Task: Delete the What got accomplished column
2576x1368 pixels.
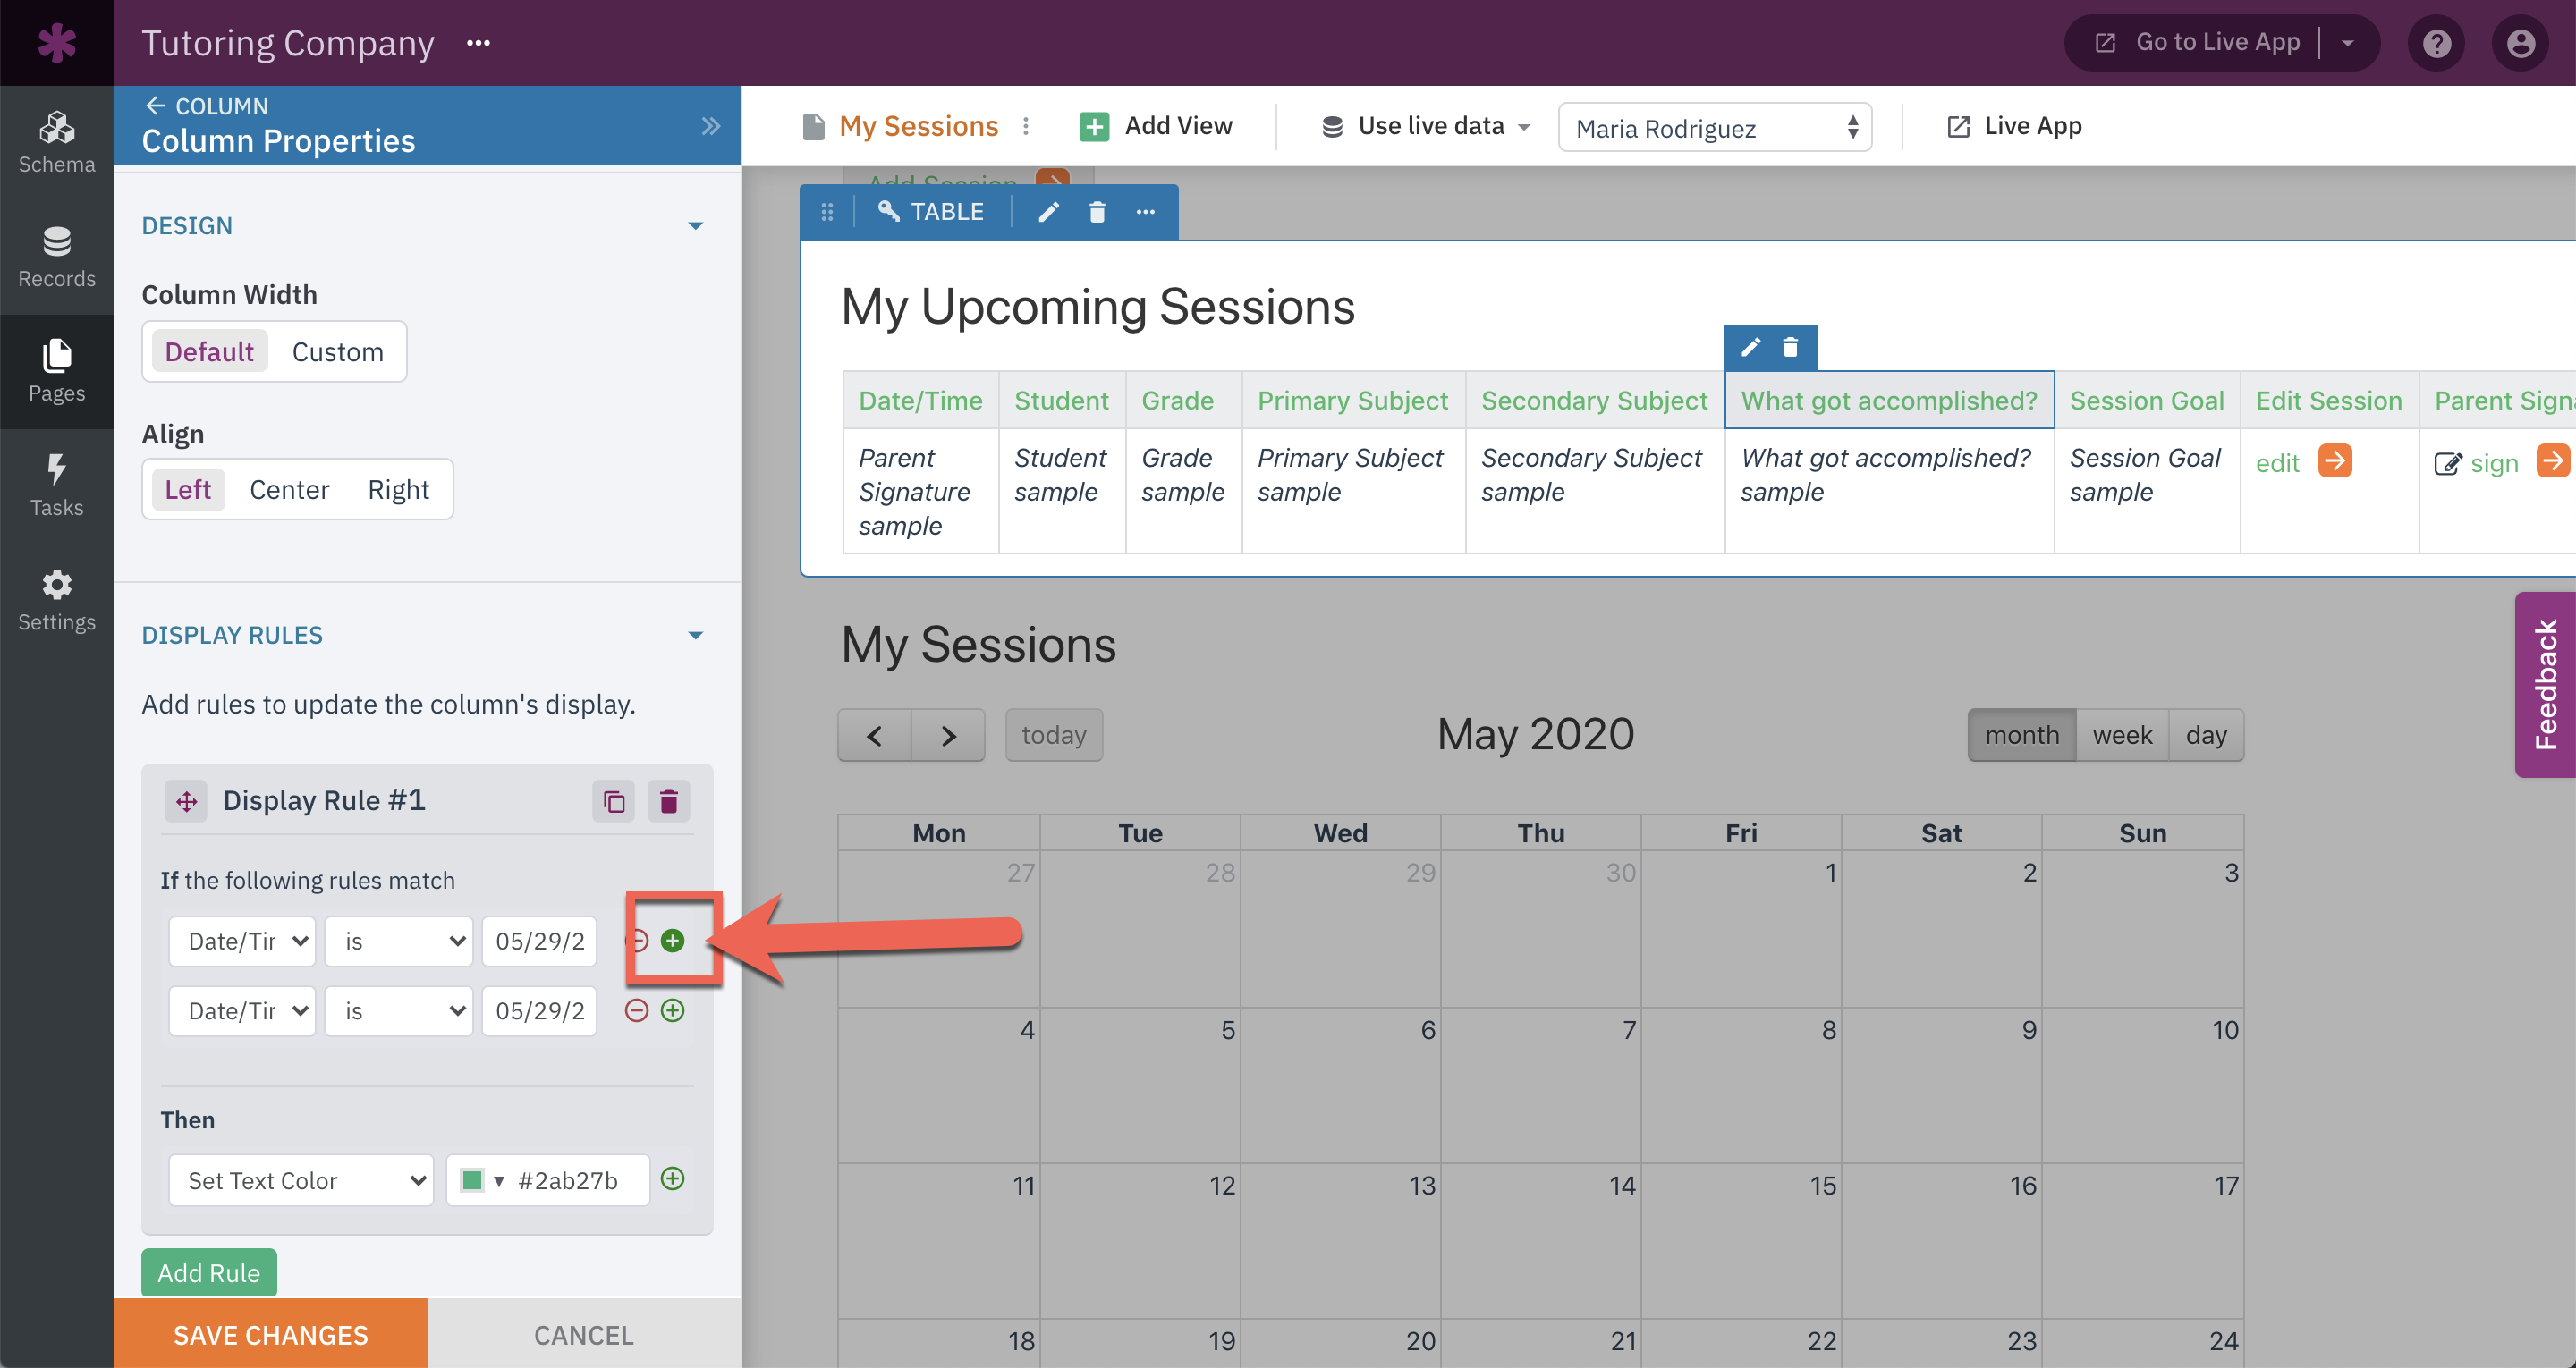Action: point(1791,347)
